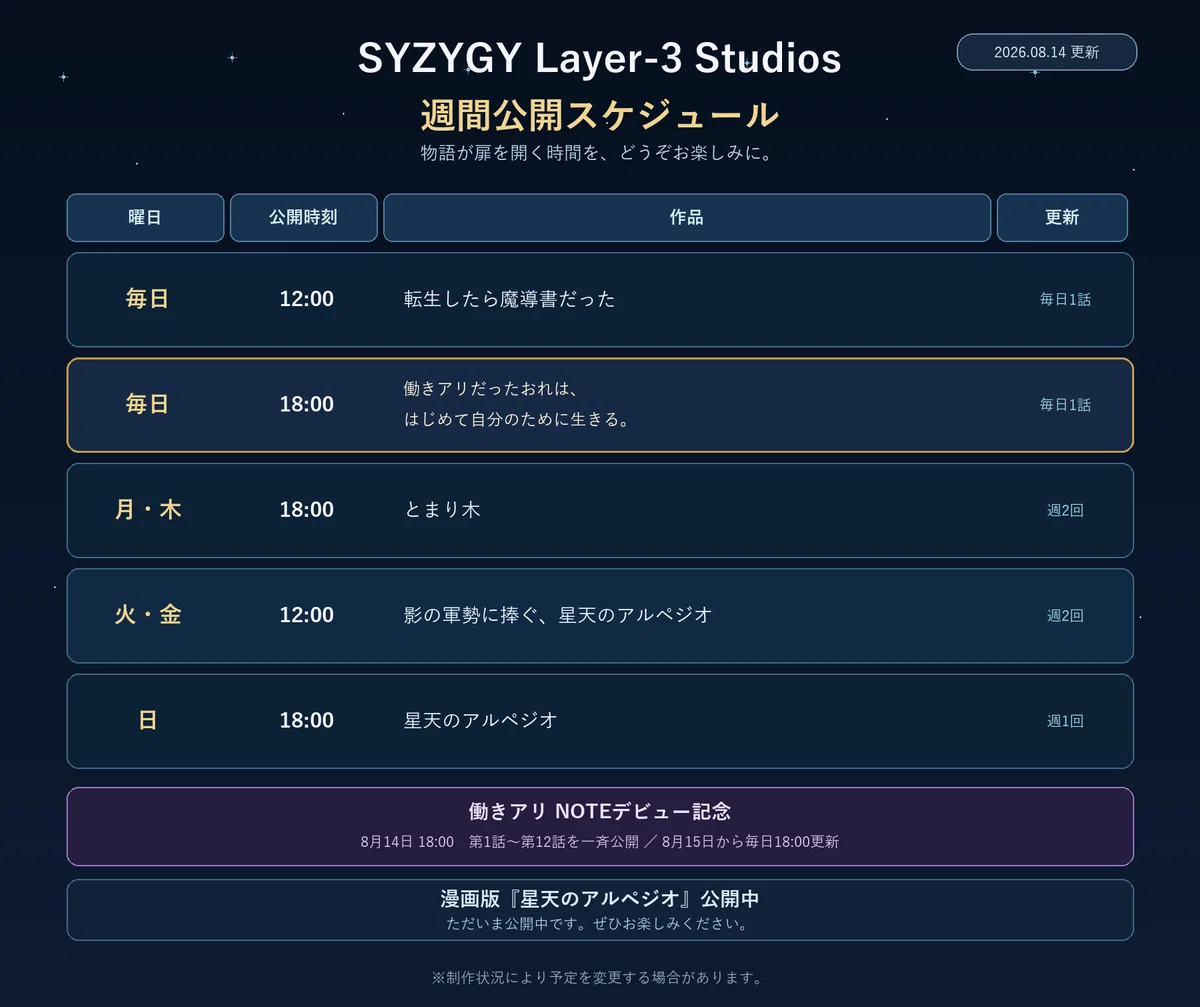This screenshot has width=1200, height=1007.
Task: Select the "火・金" day cell
Action: 147,615
